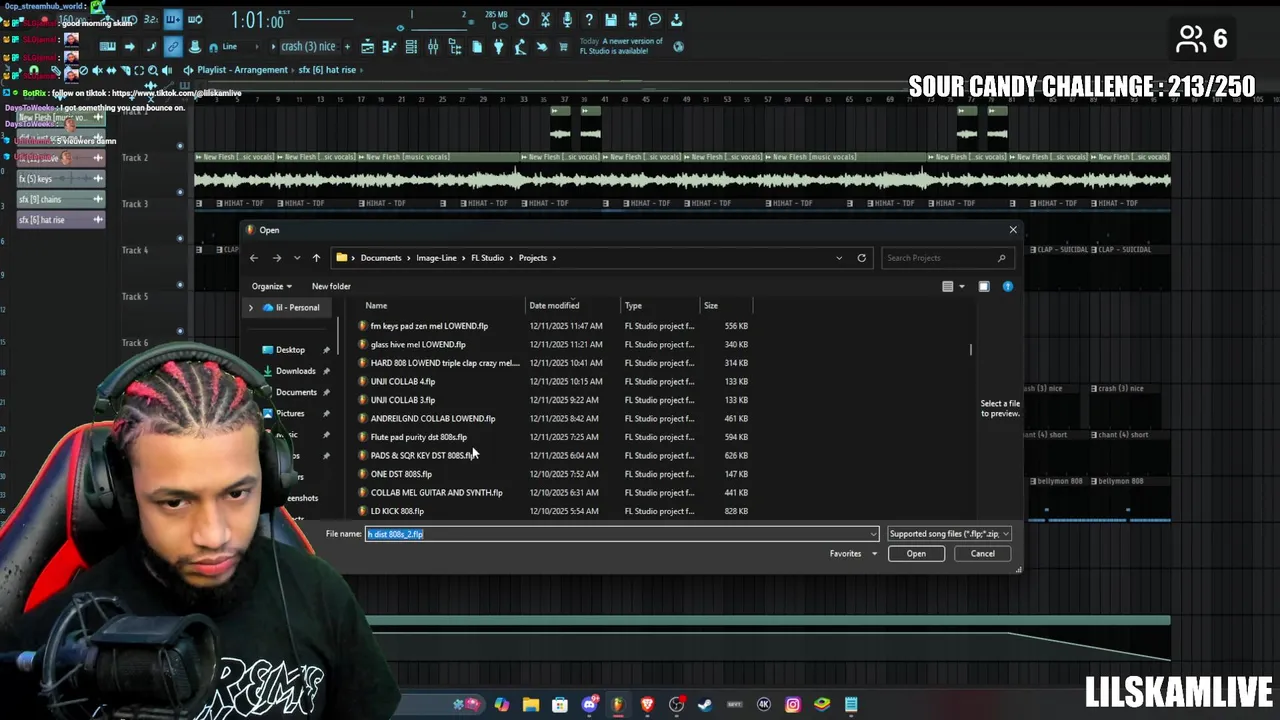The image size is (1280, 720).
Task: Open the channel rack toolbar icon
Action: pyautogui.click(x=411, y=47)
